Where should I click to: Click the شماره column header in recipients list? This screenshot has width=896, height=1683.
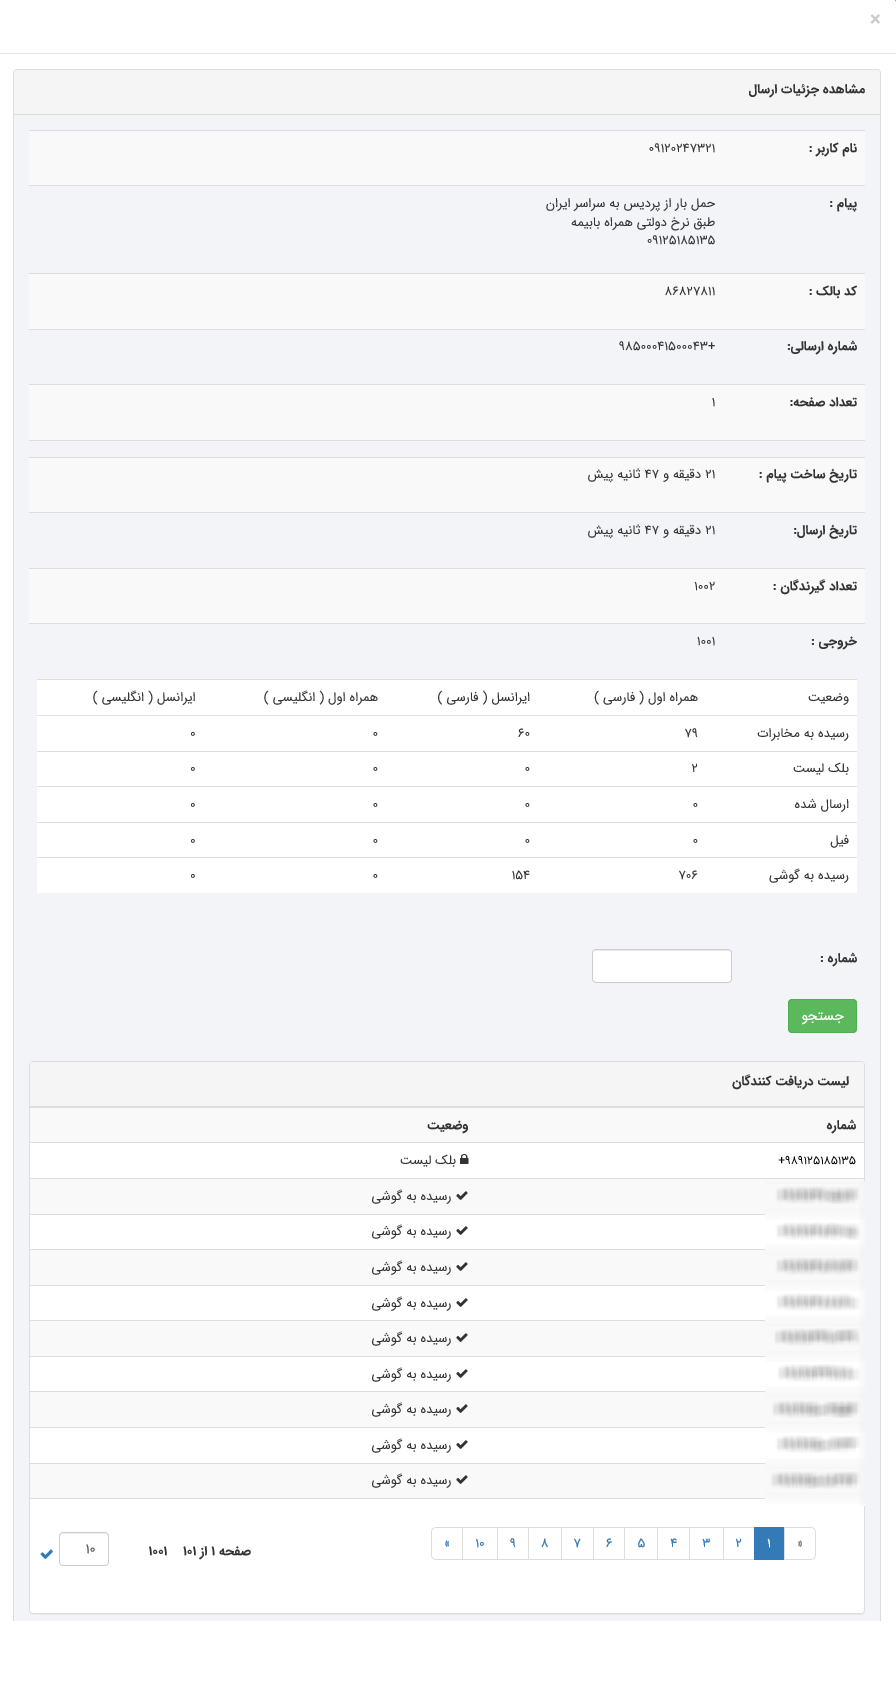pyautogui.click(x=840, y=1125)
